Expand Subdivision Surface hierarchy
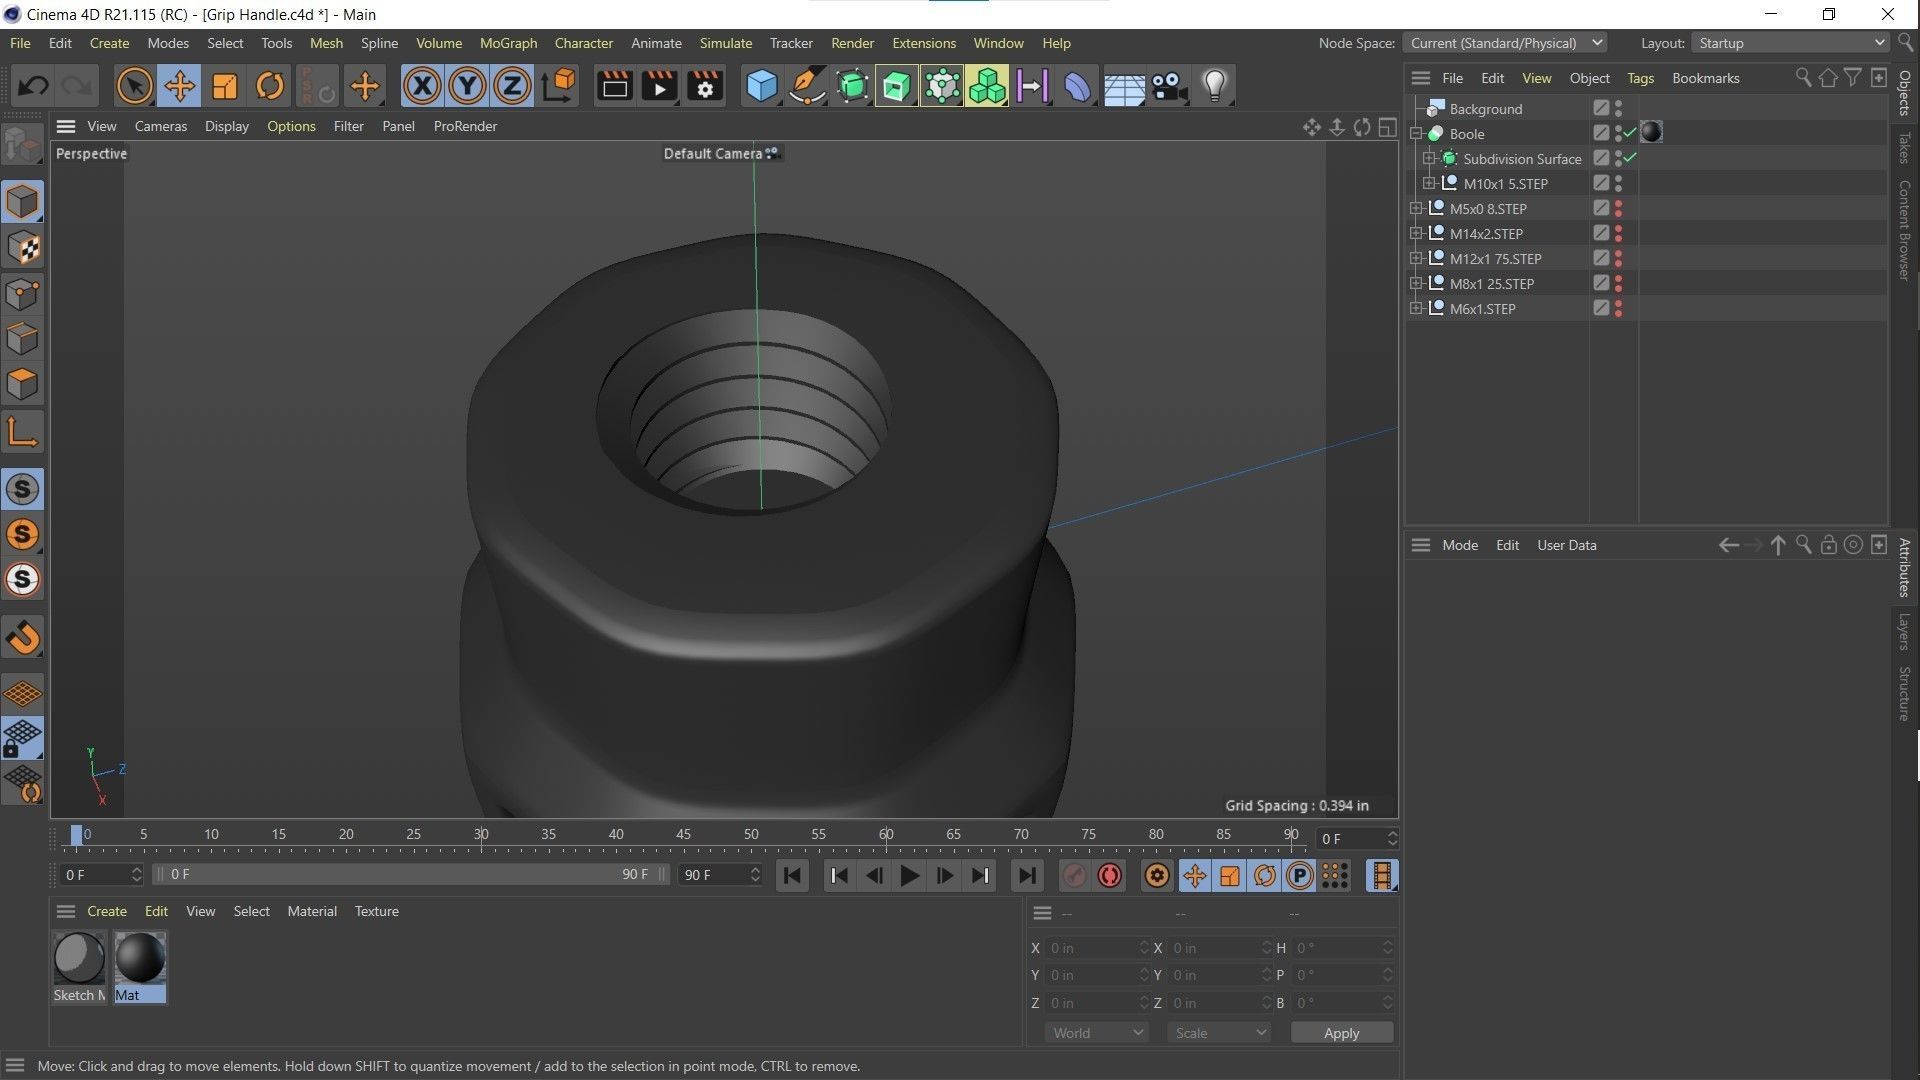Screen dimensions: 1920x1080 (x=1429, y=159)
